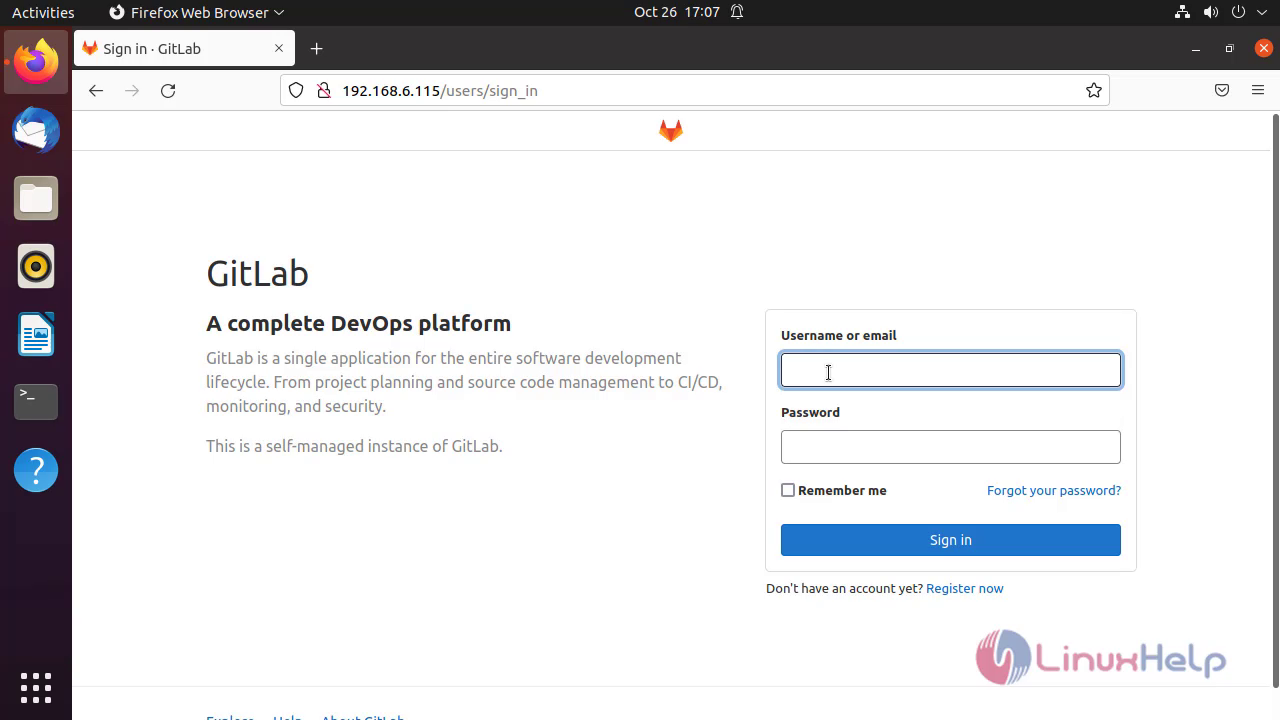Close the Firefox window
Image resolution: width=1280 pixels, height=720 pixels.
click(x=1263, y=48)
